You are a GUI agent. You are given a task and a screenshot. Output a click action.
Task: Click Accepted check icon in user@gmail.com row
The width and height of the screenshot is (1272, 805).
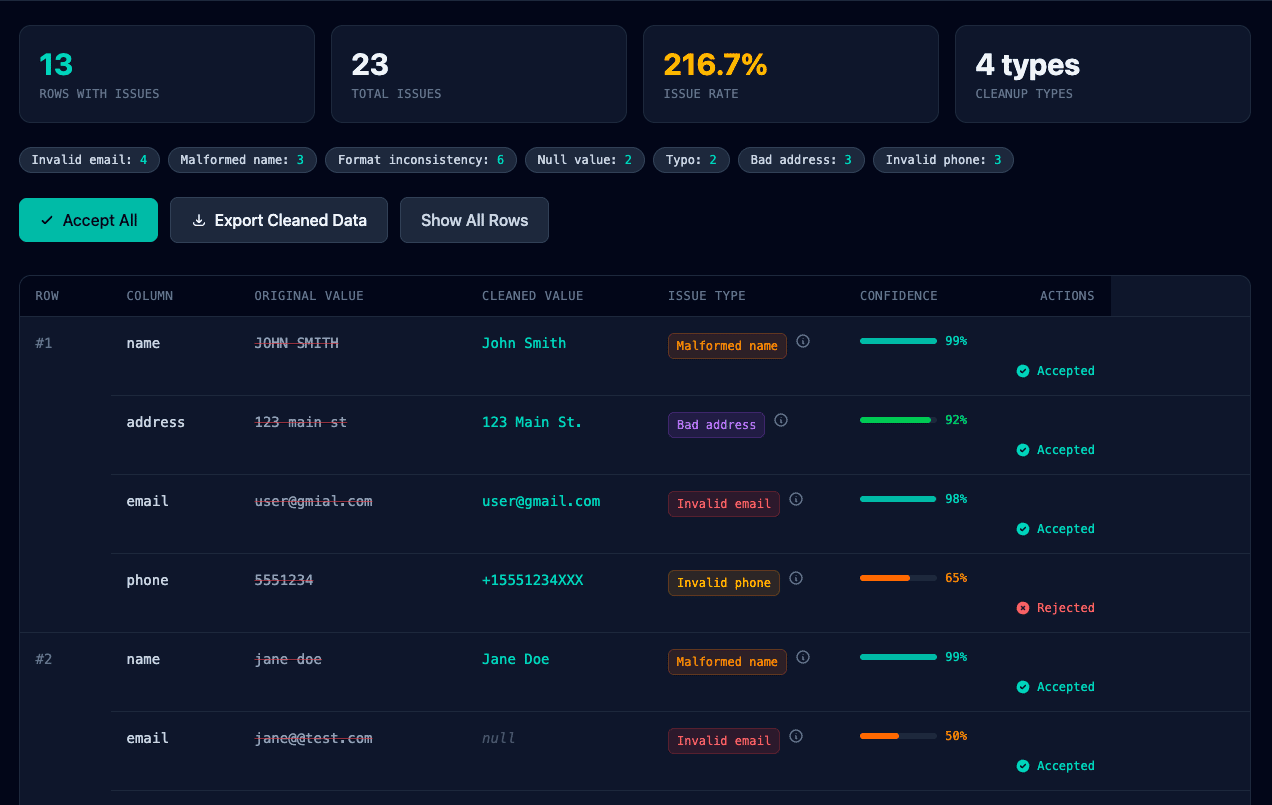point(1023,529)
